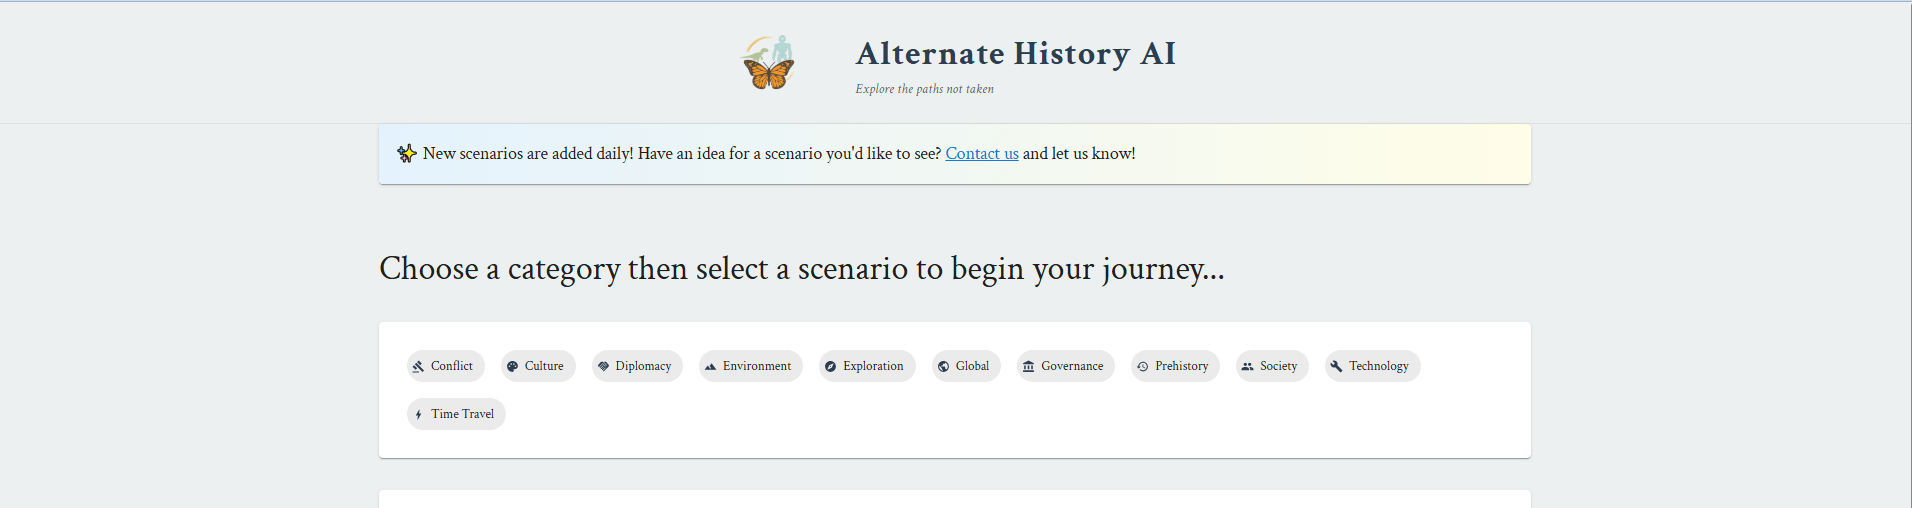The image size is (1912, 508).
Task: Click empty space right of Time Travel chip
Action: coord(900,414)
